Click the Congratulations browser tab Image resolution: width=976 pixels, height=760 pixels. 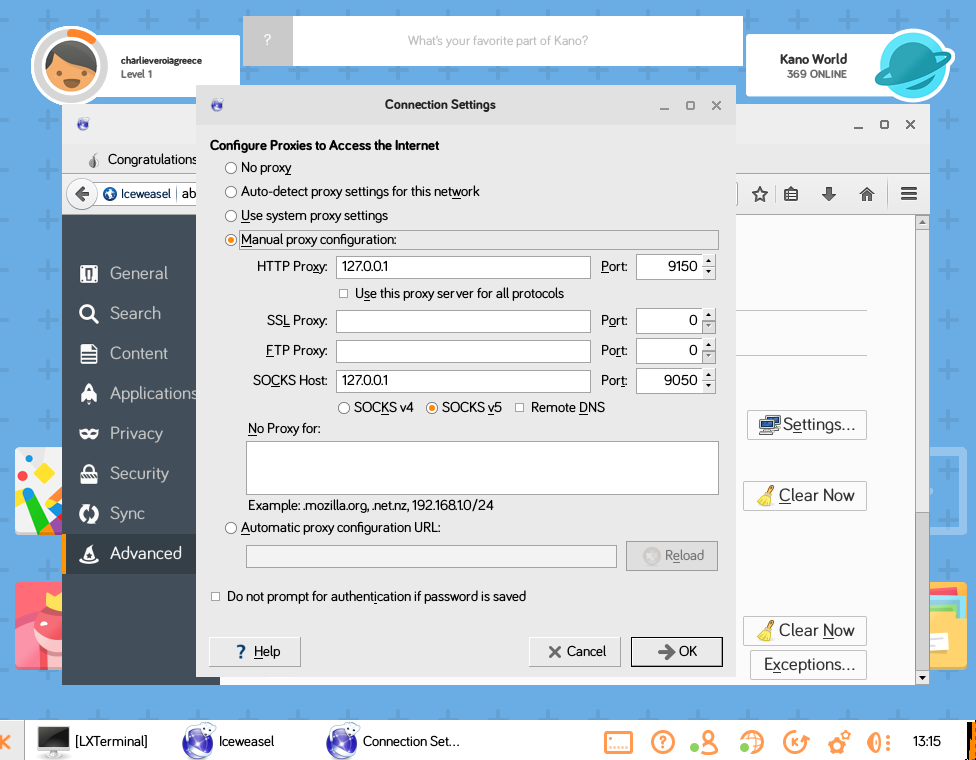[141, 160]
